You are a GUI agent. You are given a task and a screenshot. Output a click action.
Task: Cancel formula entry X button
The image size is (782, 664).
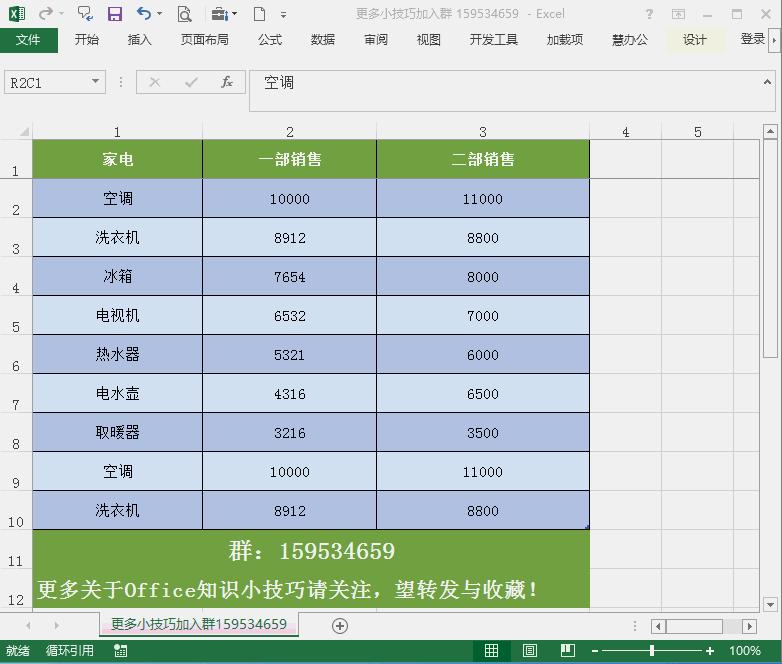[155, 82]
